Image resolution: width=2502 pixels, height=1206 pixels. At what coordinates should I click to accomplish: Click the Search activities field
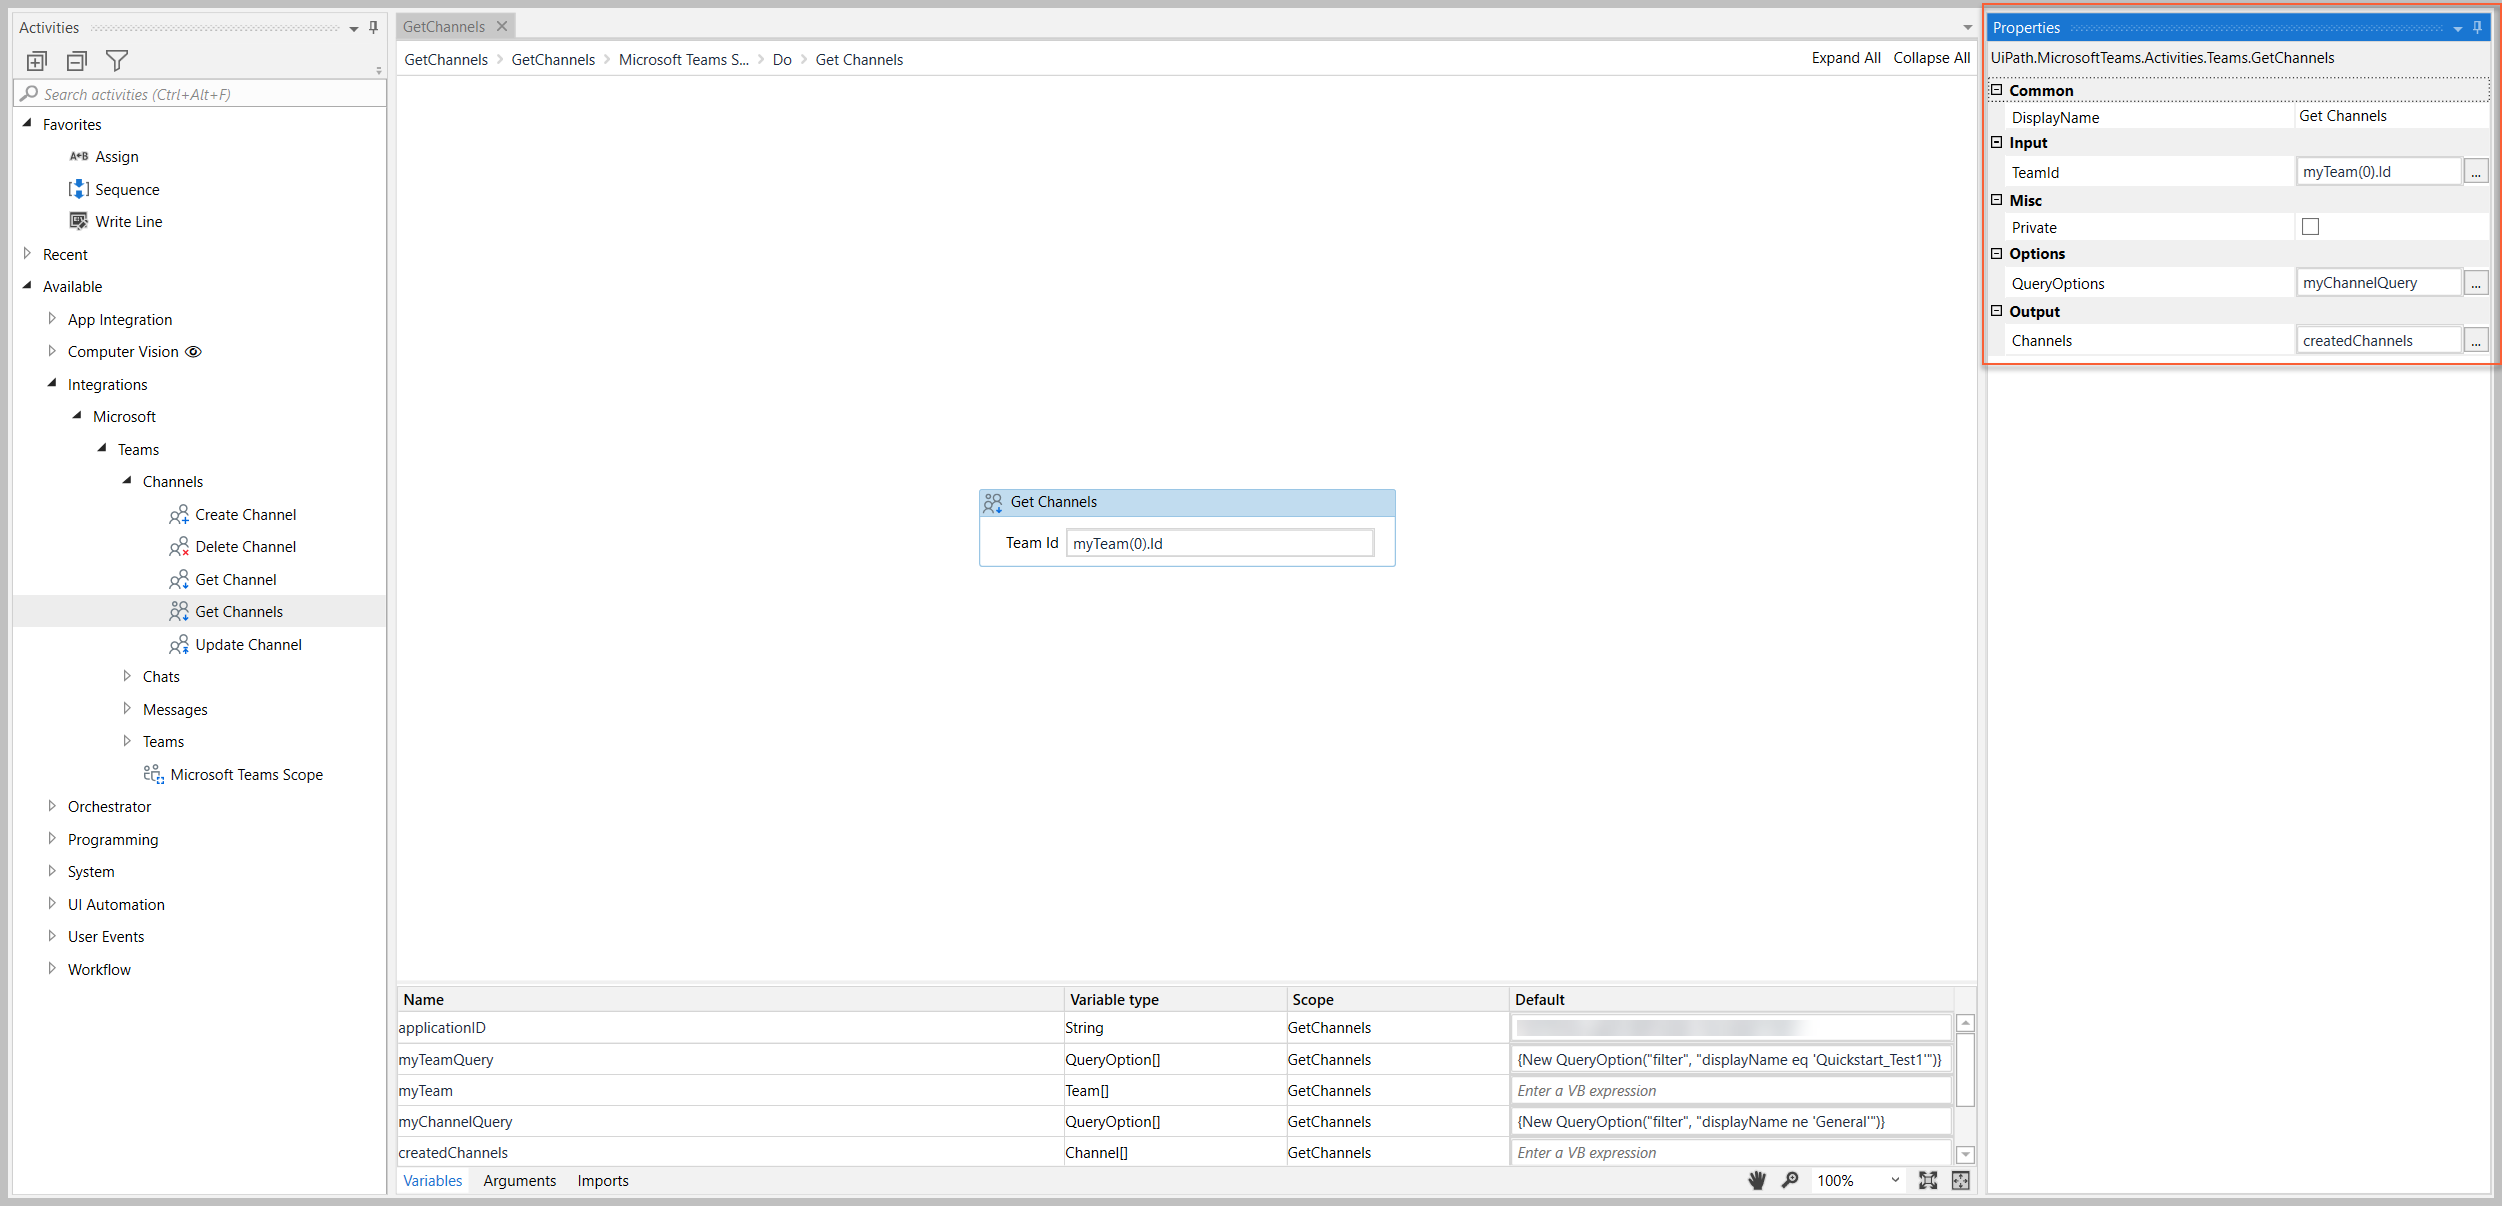[201, 94]
